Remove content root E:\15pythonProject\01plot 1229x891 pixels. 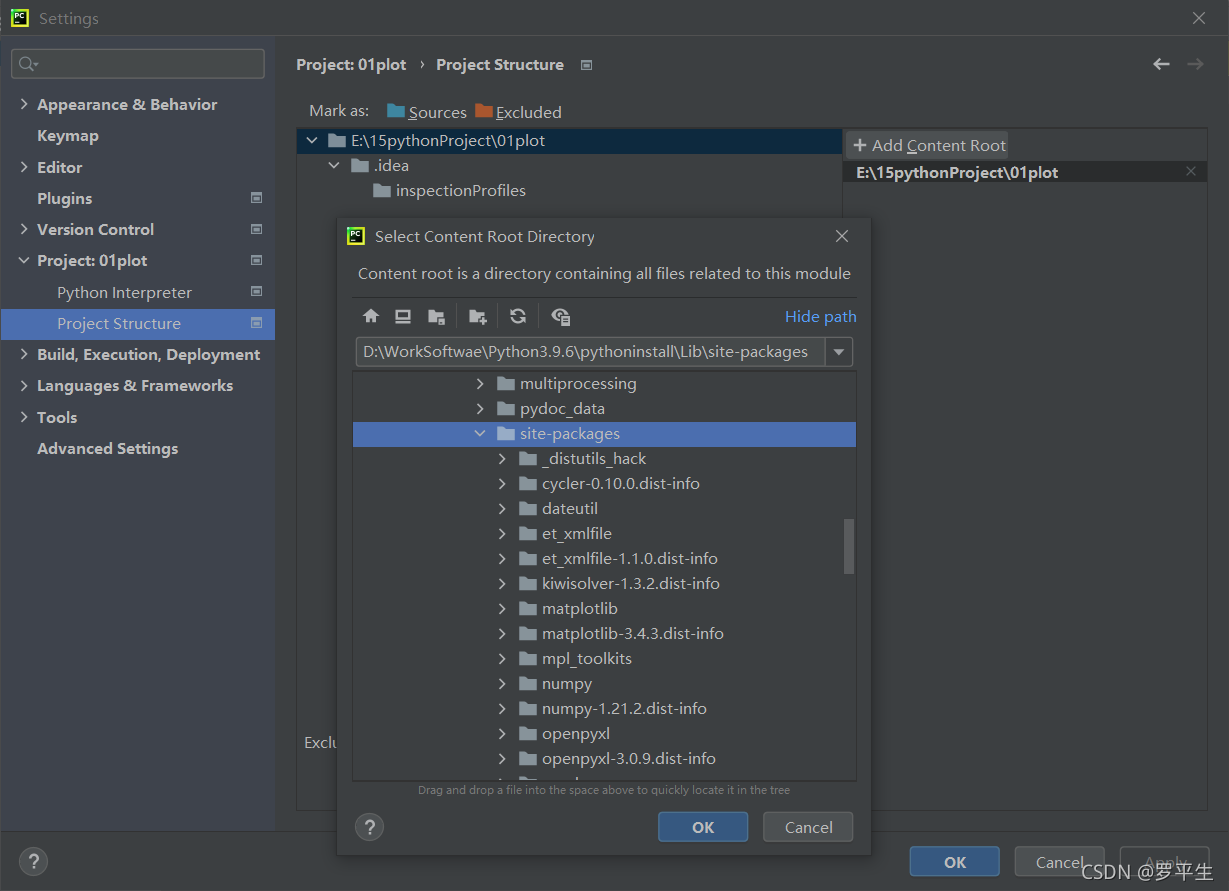click(1190, 172)
